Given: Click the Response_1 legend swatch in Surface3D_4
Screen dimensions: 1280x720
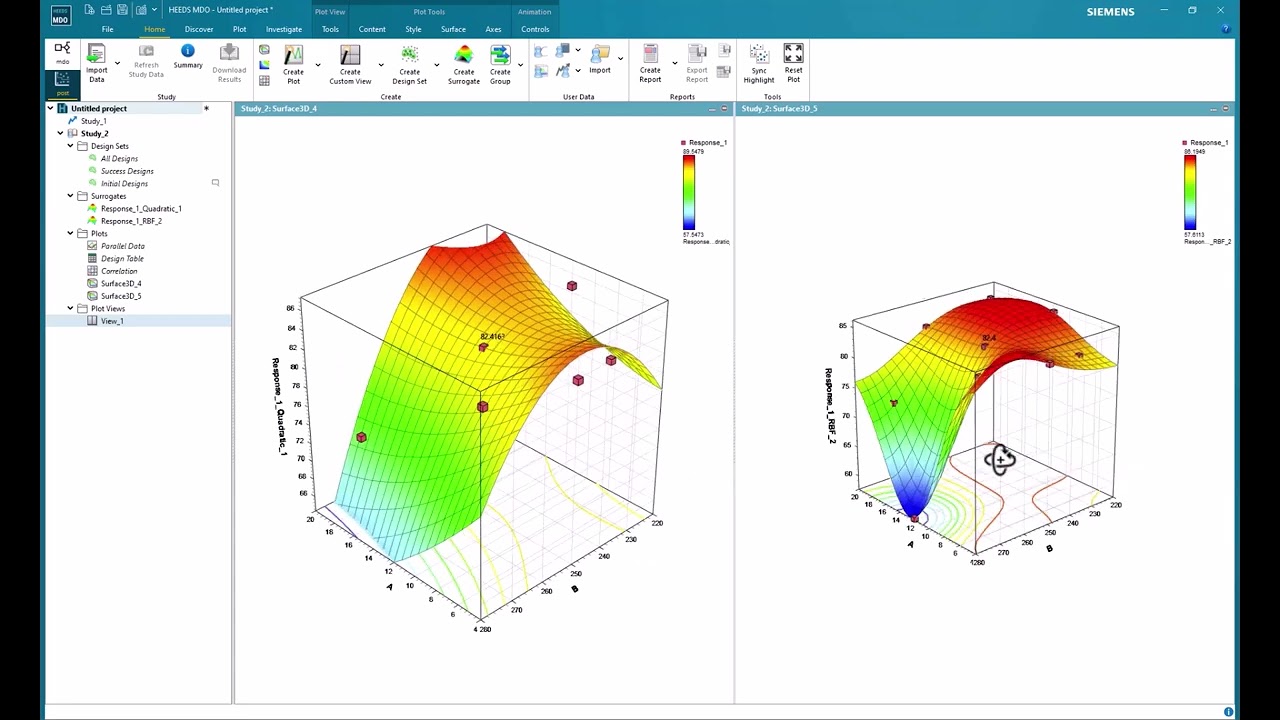Looking at the screenshot, I should click(x=684, y=143).
